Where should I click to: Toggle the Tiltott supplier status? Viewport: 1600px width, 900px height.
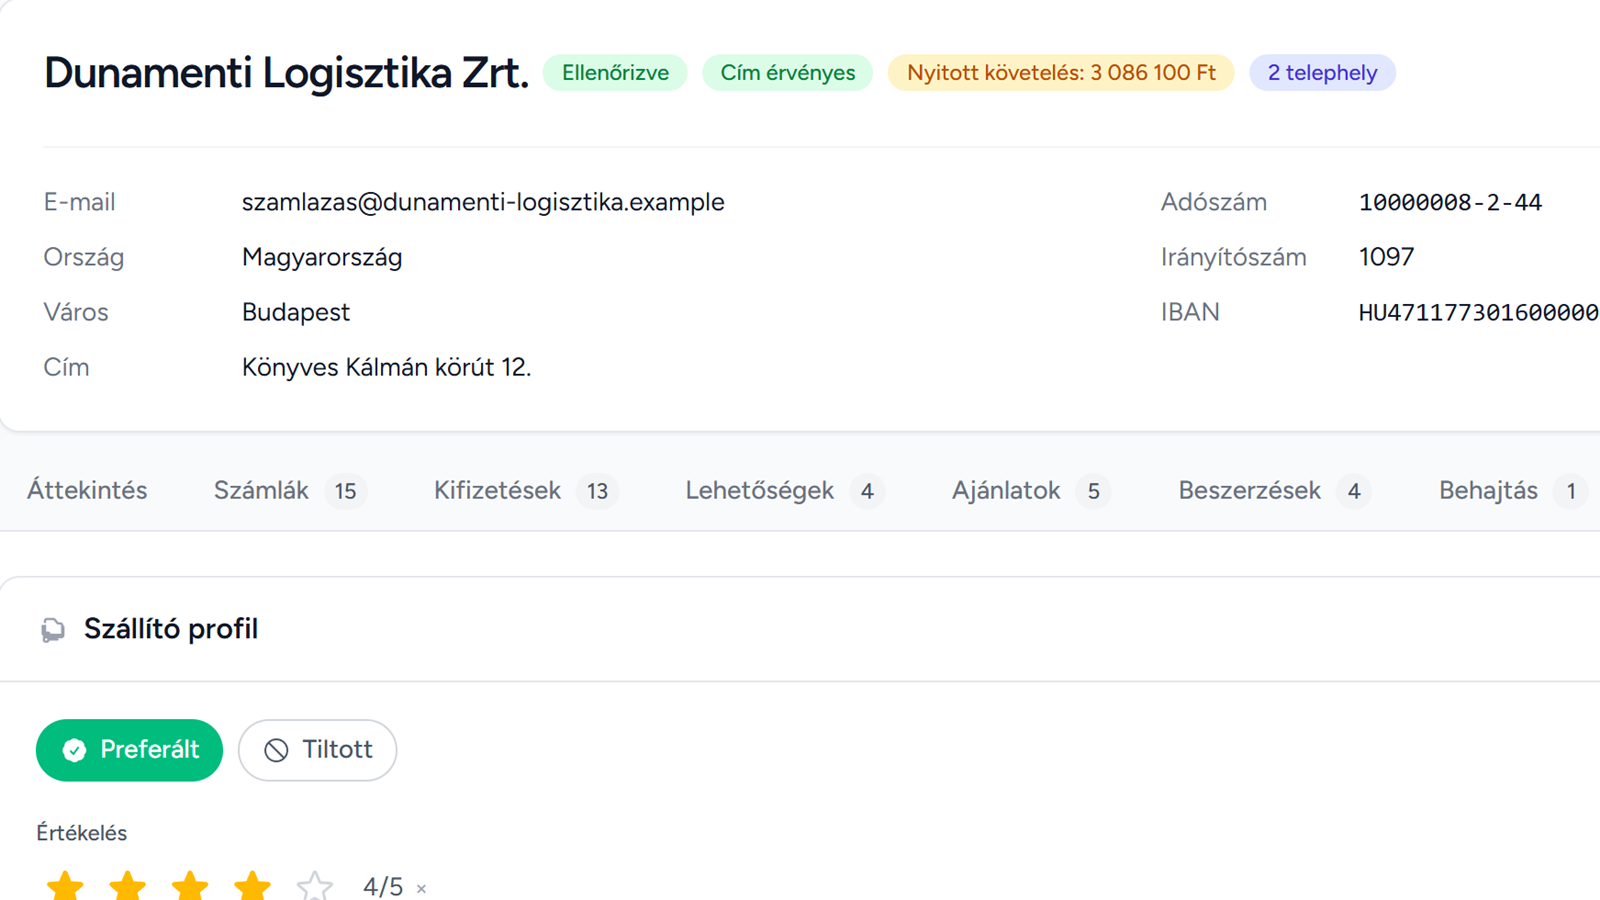[x=317, y=750]
